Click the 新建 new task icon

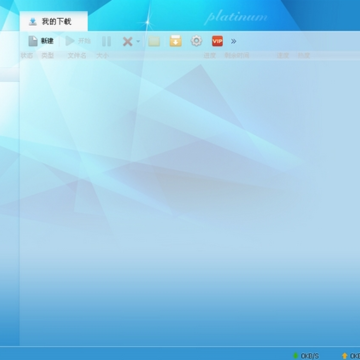[x=33, y=41]
